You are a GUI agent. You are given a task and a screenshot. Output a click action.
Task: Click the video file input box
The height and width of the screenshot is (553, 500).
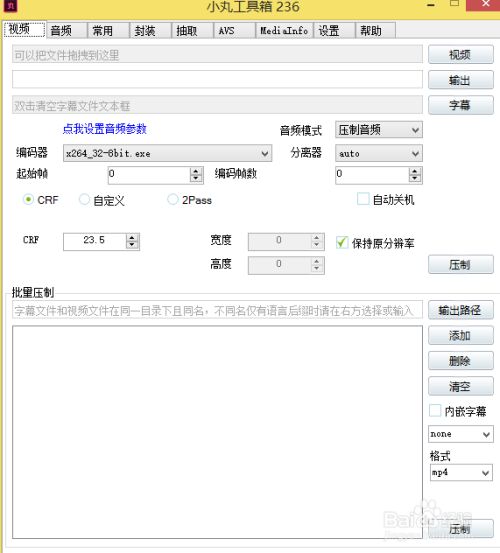217,54
